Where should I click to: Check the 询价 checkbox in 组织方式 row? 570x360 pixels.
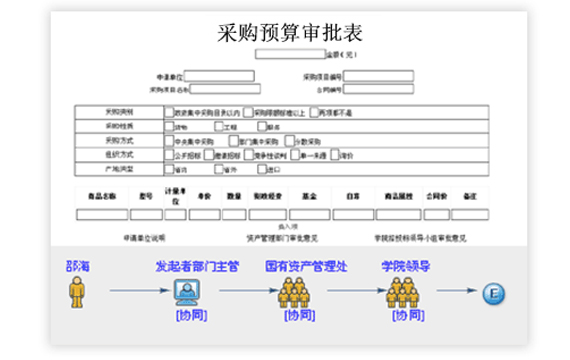(x=334, y=155)
